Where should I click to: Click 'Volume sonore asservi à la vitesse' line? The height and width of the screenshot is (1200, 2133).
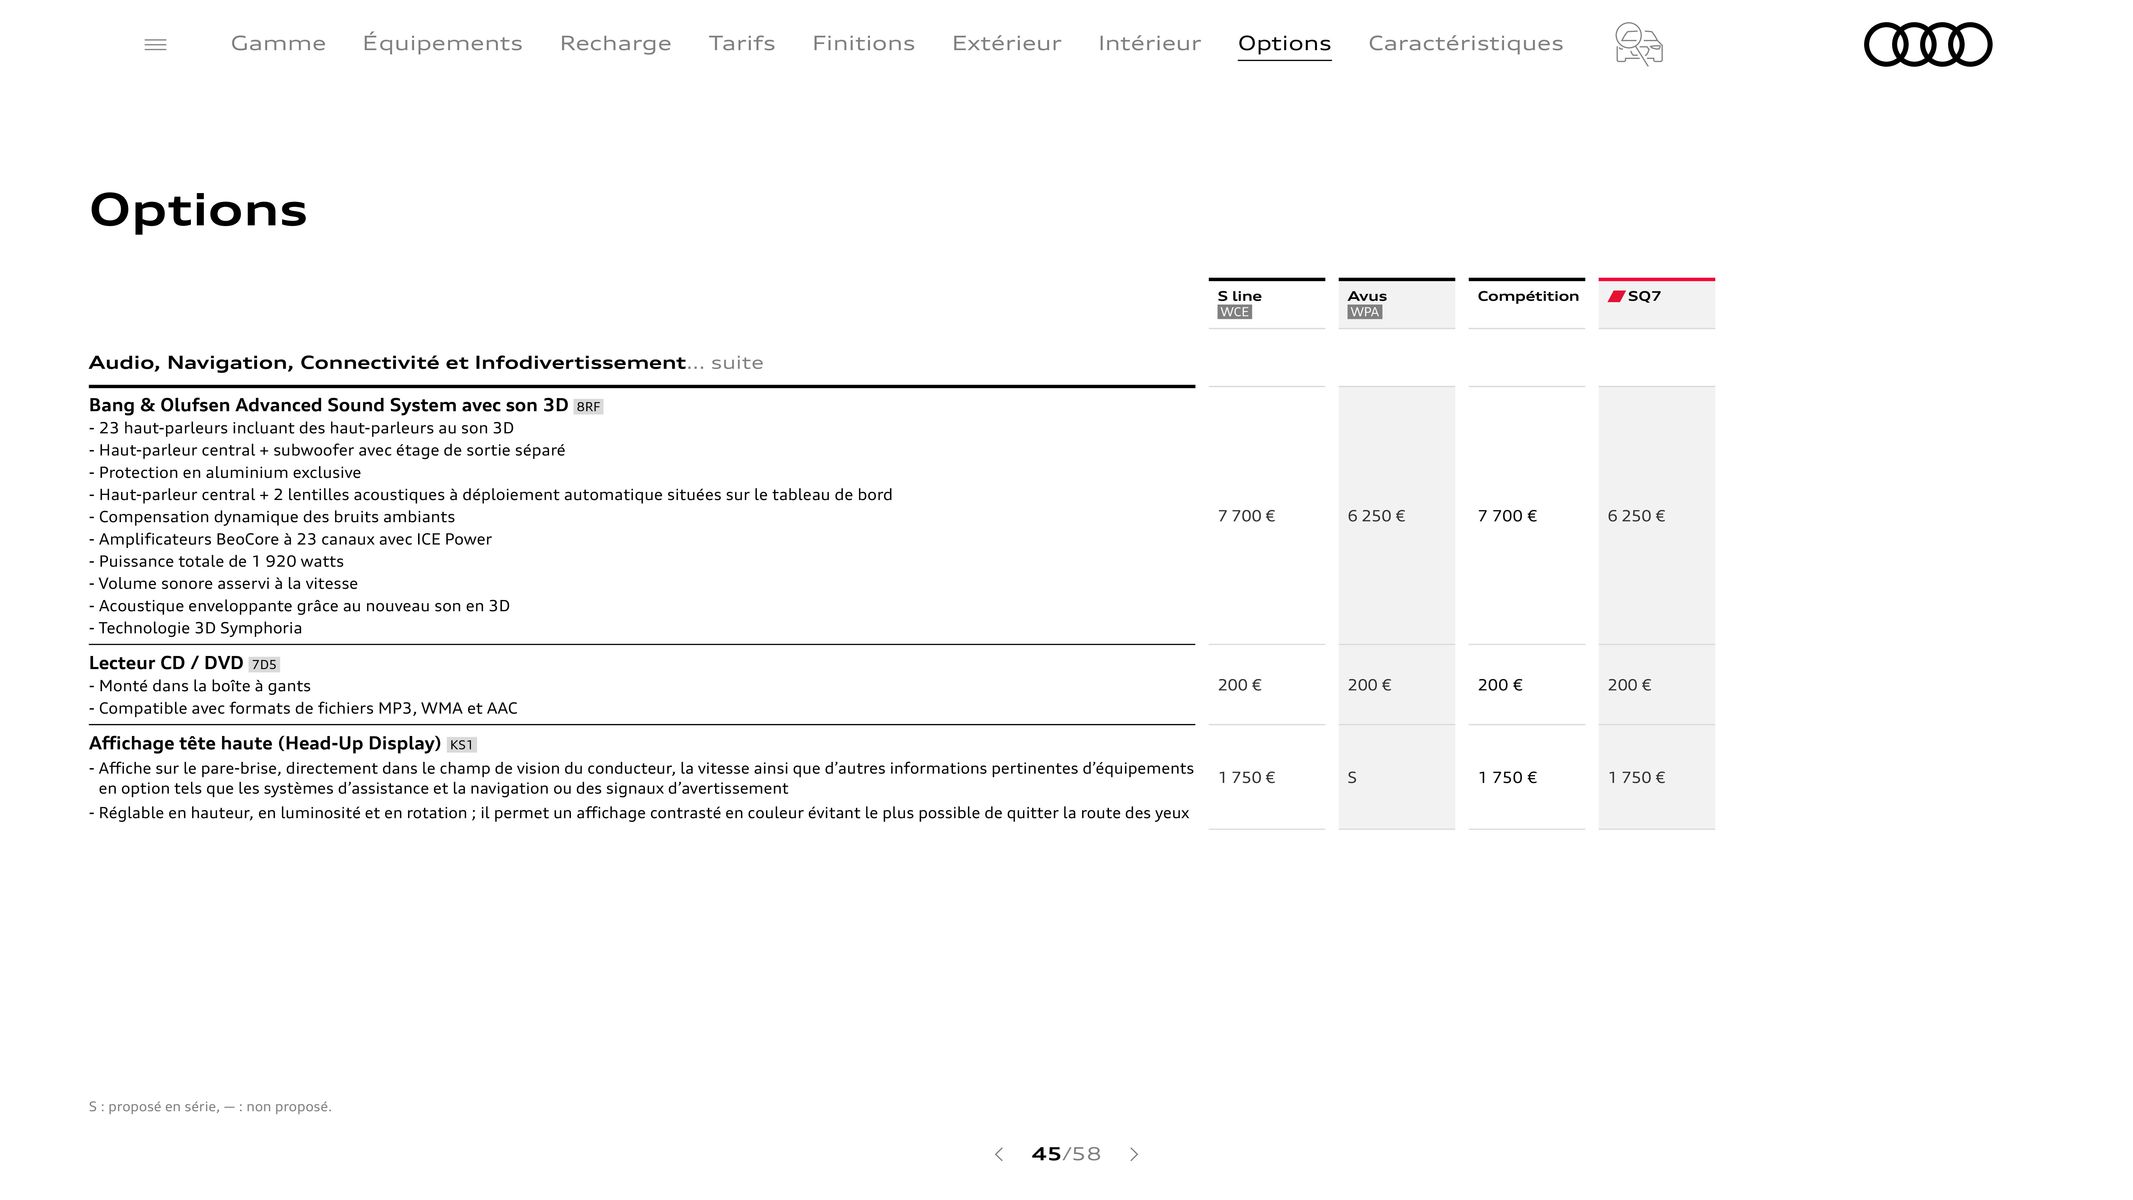[223, 583]
